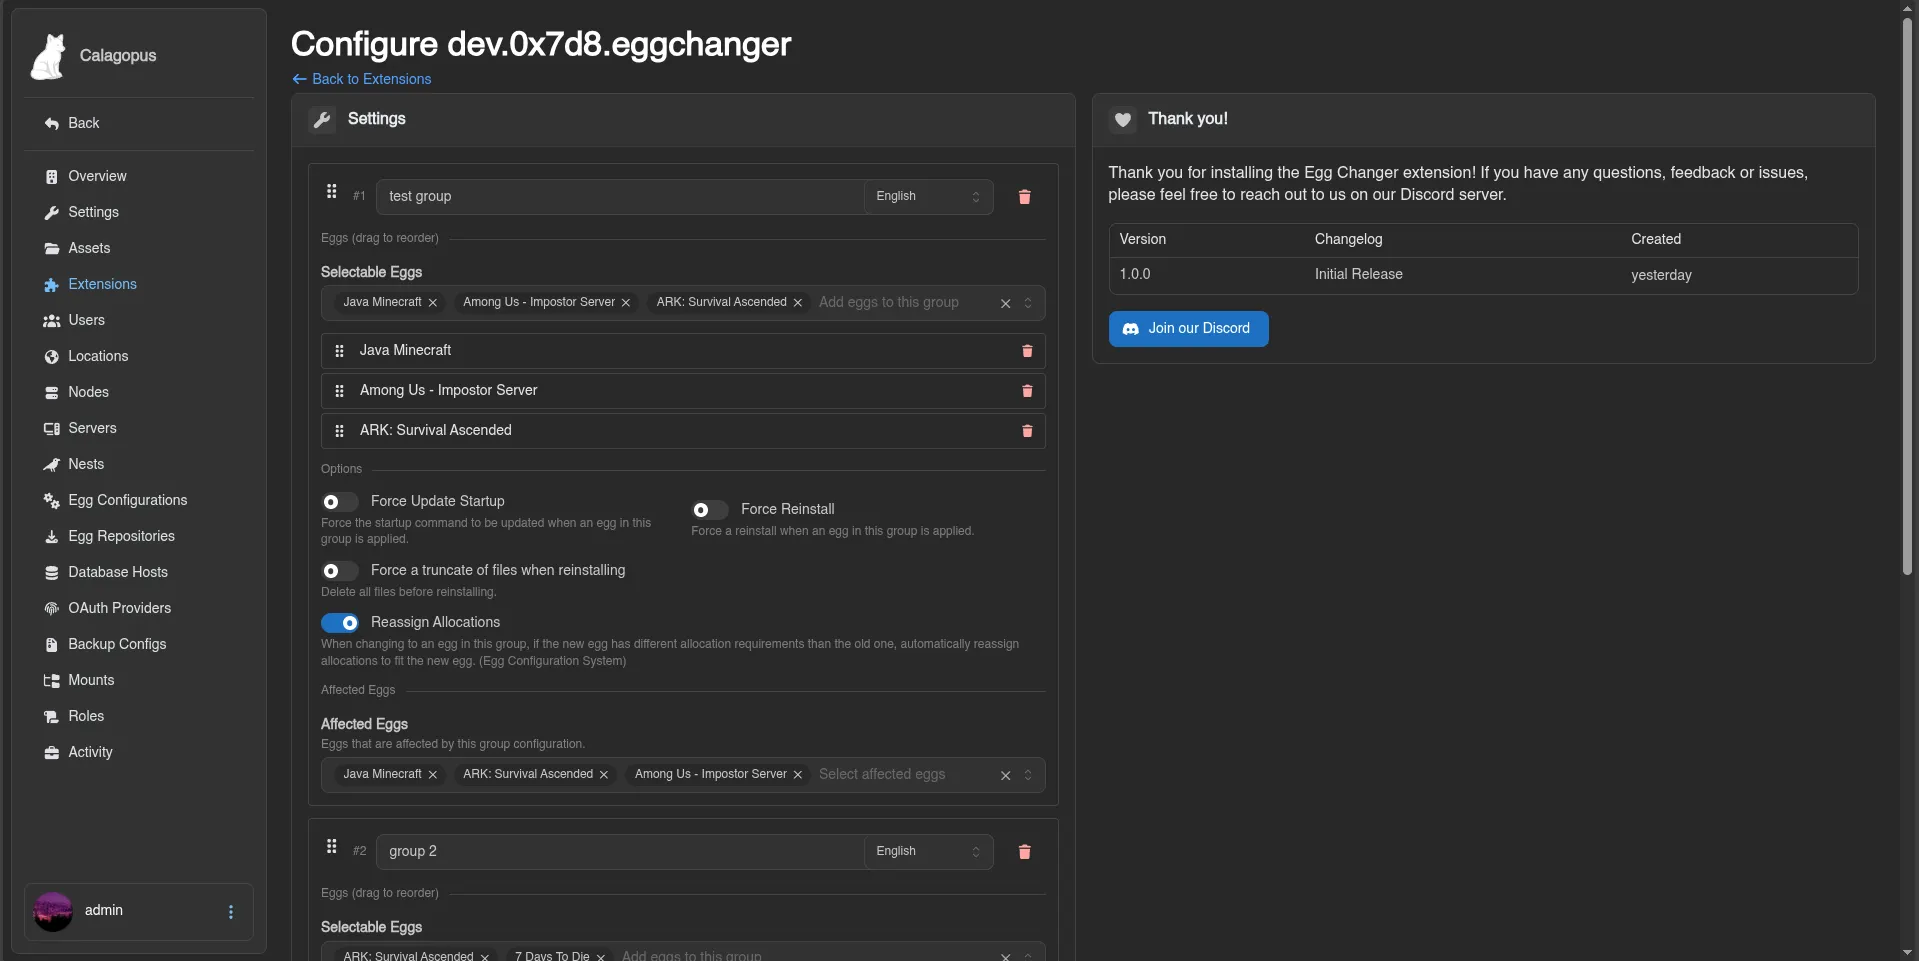Screen dimensions: 1919x961
Task: Expand the Selectable Eggs list chevron
Action: [x=1028, y=304]
